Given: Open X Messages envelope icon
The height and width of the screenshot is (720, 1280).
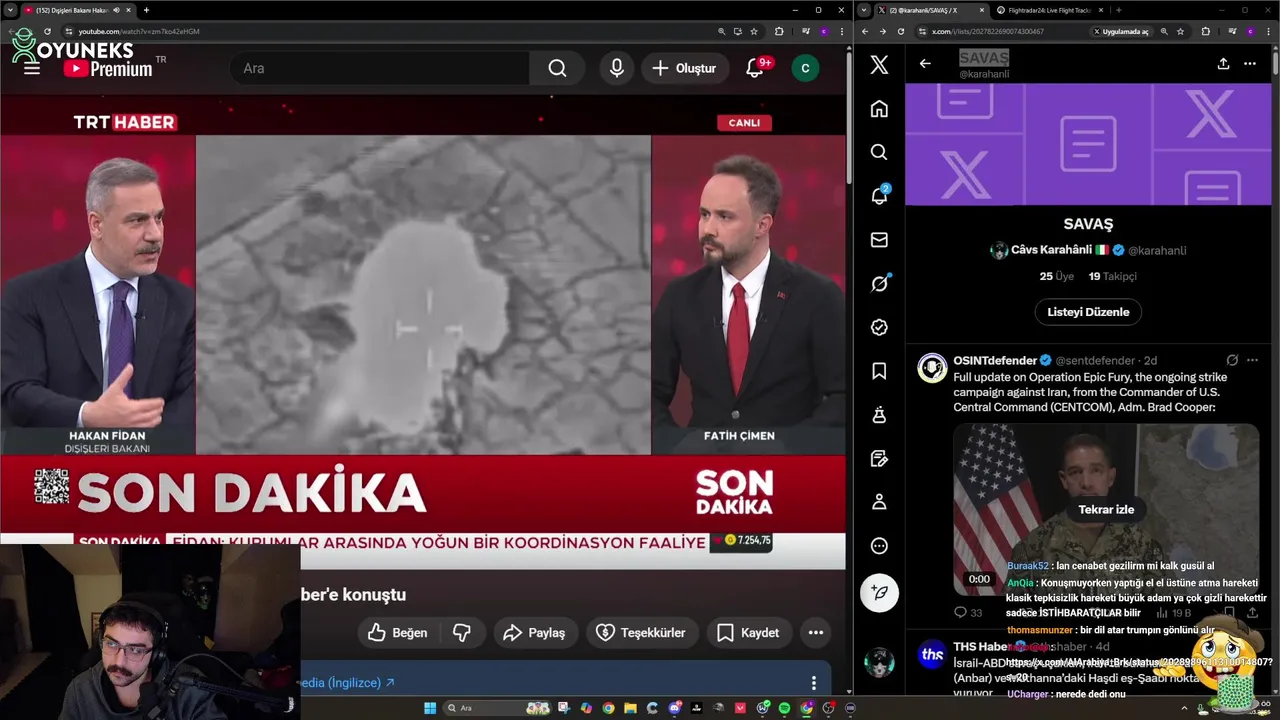Looking at the screenshot, I should (879, 240).
